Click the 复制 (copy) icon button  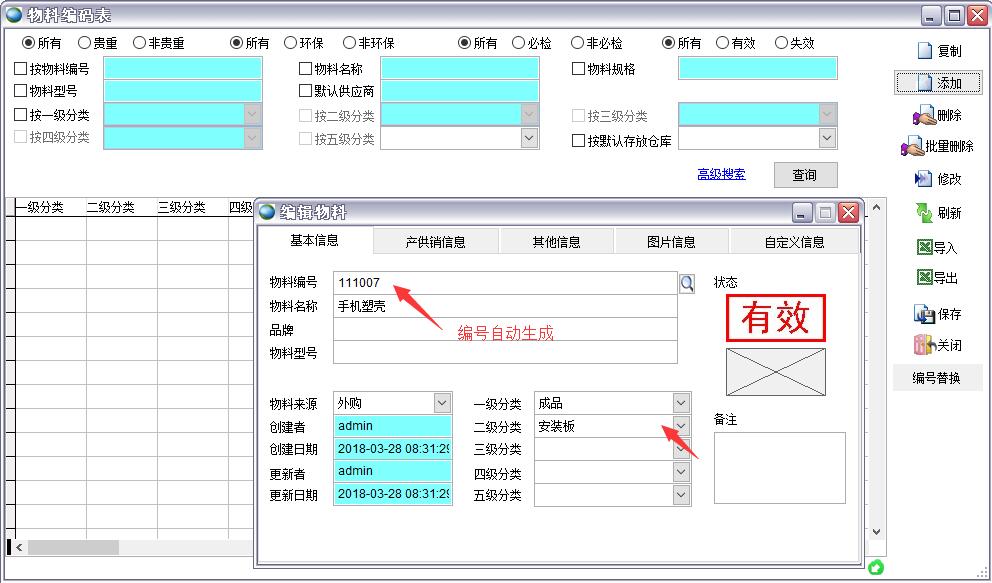click(937, 51)
